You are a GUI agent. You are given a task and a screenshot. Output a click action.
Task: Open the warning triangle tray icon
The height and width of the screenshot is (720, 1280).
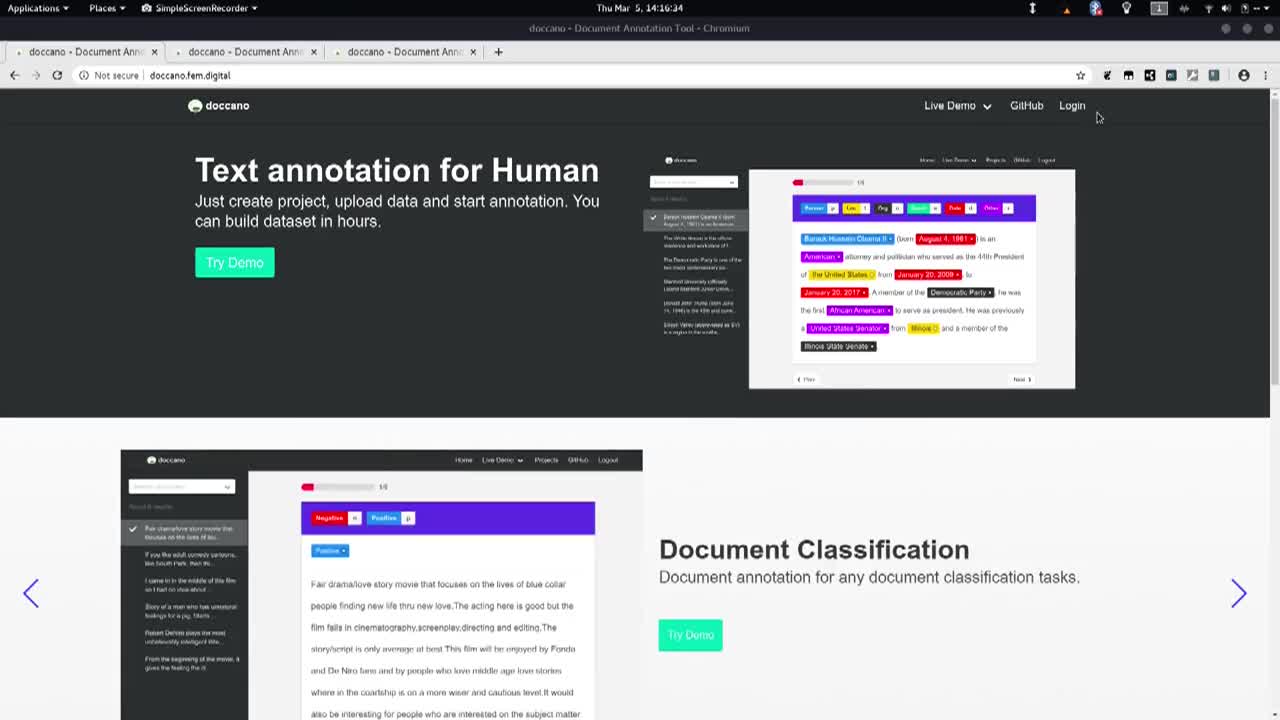point(1066,9)
